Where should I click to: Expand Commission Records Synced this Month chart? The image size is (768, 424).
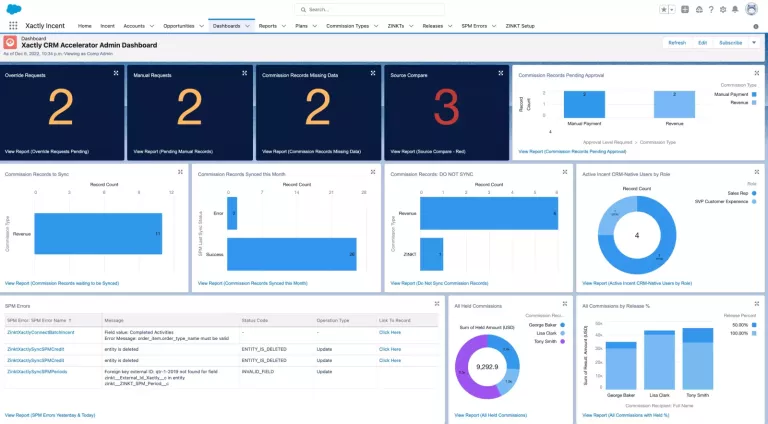tap(373, 172)
